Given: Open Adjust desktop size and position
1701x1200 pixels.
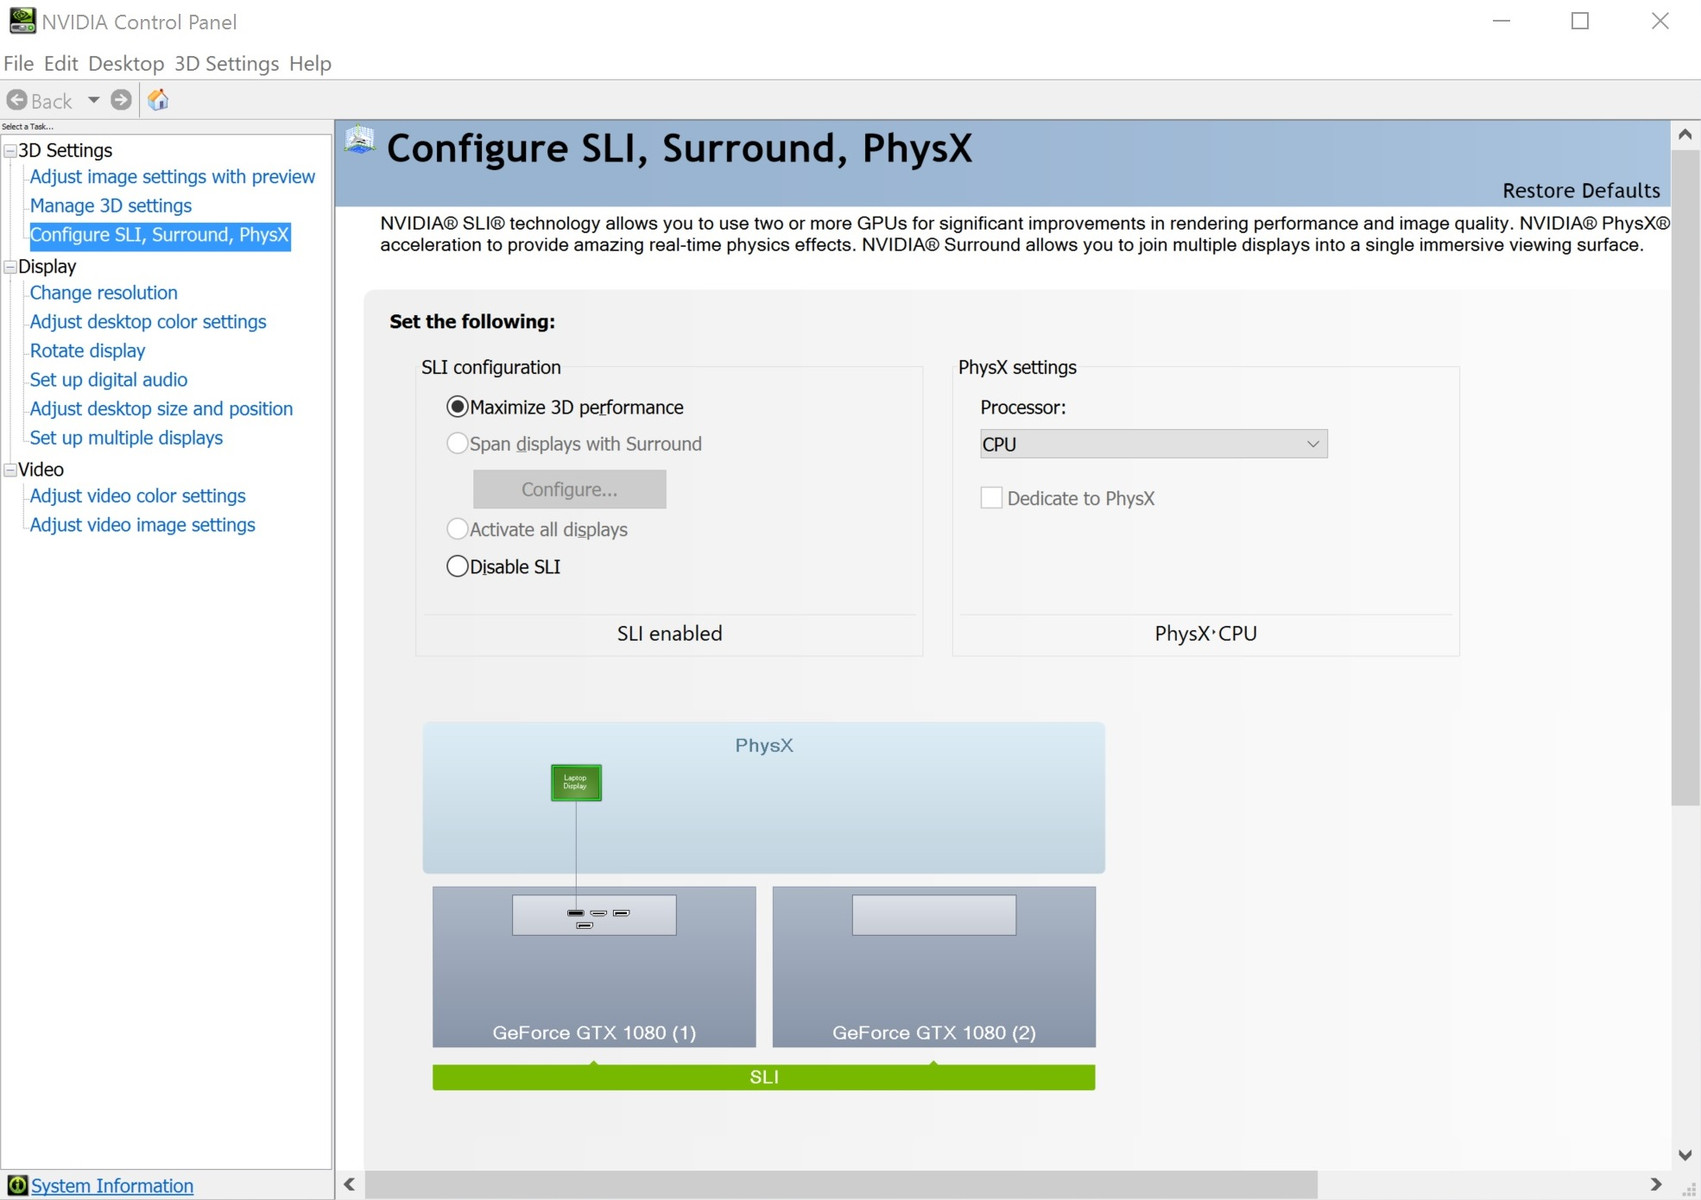Looking at the screenshot, I should point(161,409).
